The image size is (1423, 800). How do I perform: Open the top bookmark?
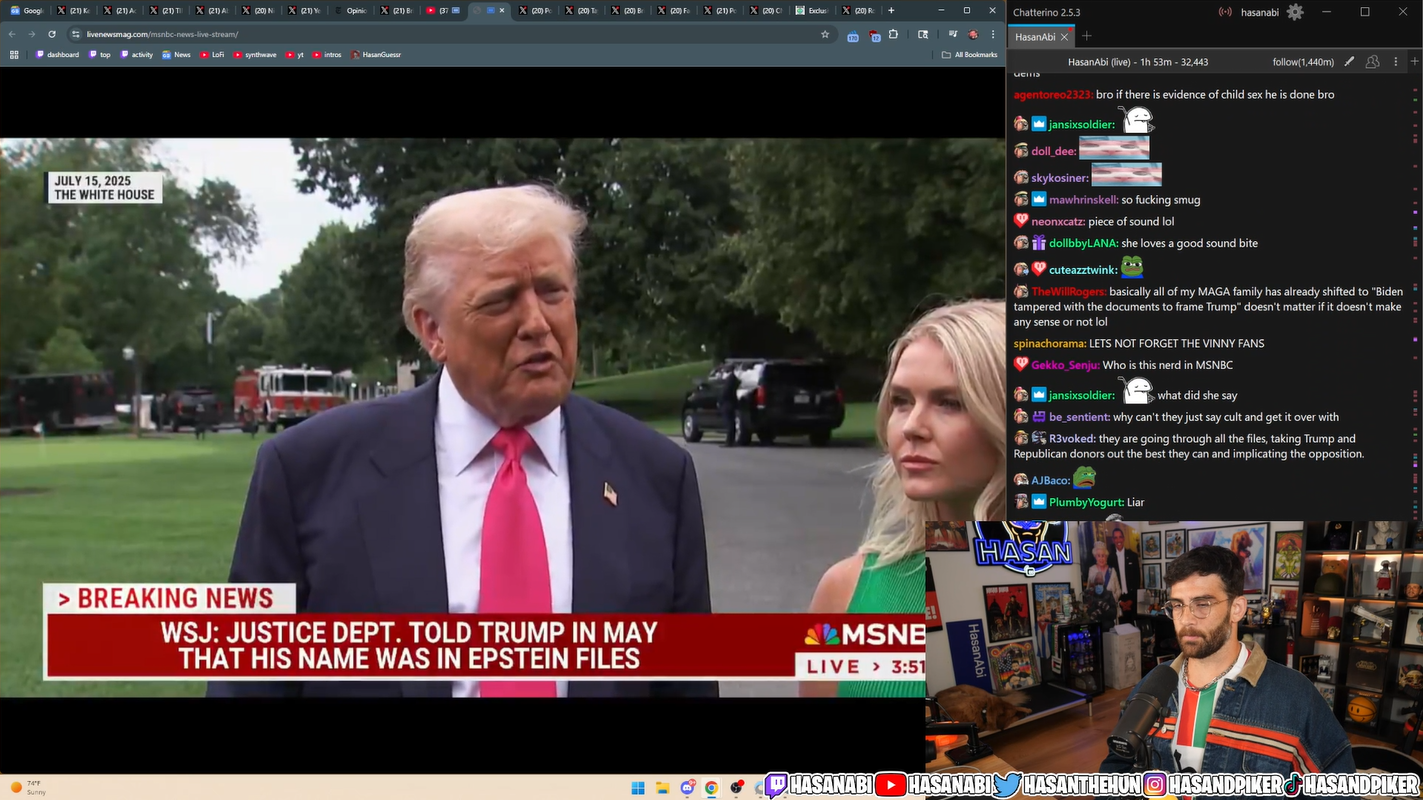point(101,55)
